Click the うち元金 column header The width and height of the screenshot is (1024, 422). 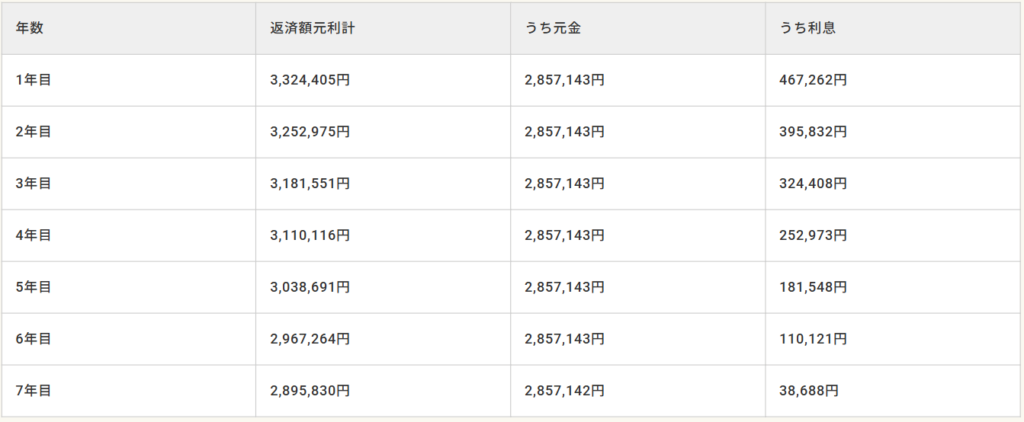tap(553, 28)
